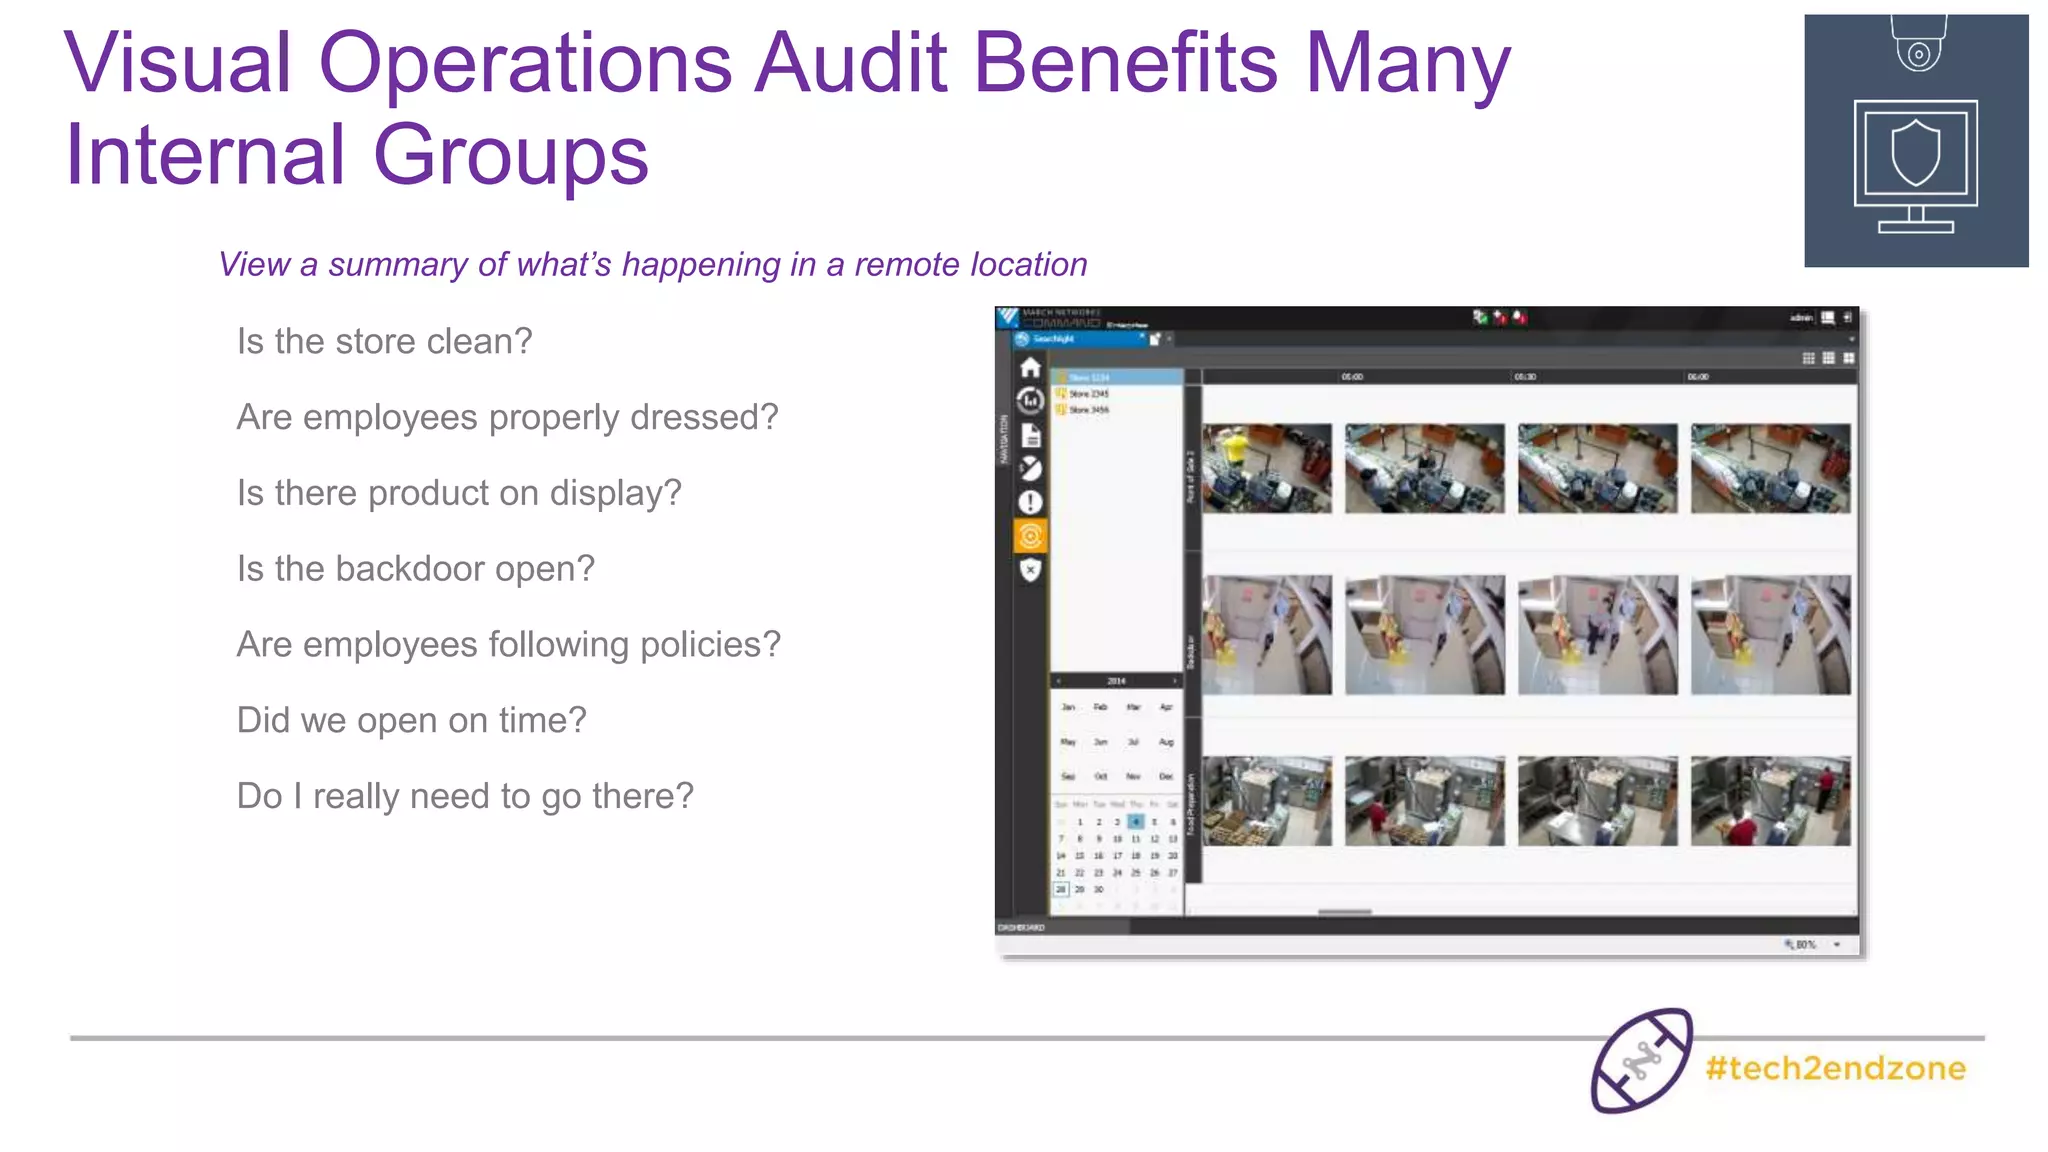Open the Home icon in navigation sidebar
2048x1152 pixels.
1030,368
